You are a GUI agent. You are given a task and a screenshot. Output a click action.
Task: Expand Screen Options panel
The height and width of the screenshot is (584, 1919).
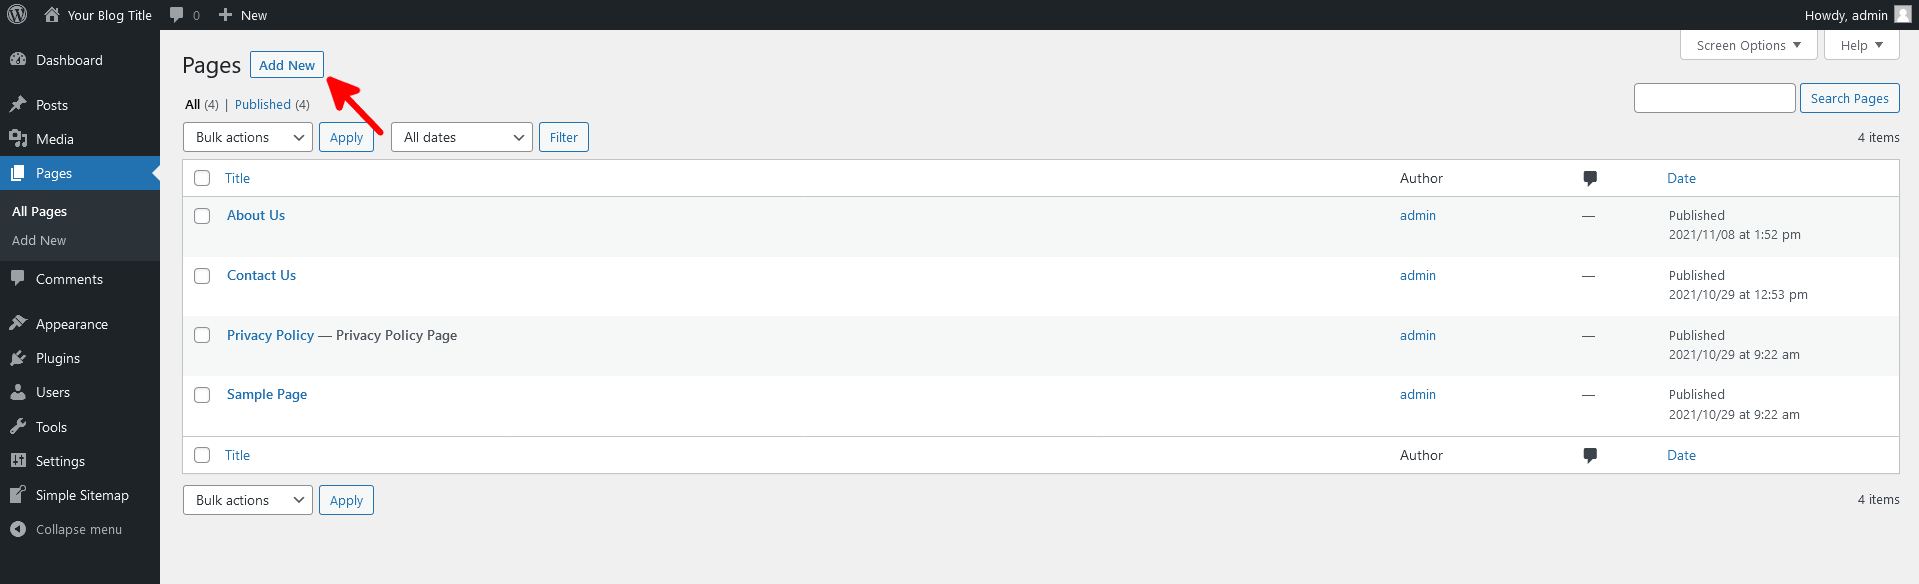1749,45
